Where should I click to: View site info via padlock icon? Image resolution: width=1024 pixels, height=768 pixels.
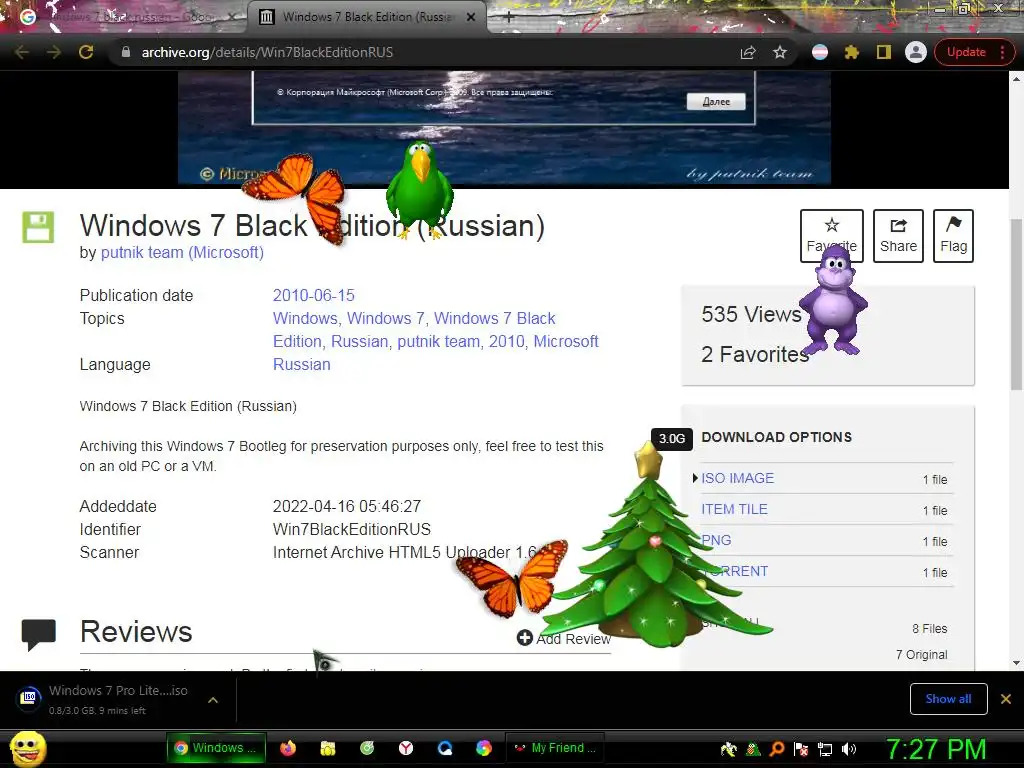click(126, 52)
